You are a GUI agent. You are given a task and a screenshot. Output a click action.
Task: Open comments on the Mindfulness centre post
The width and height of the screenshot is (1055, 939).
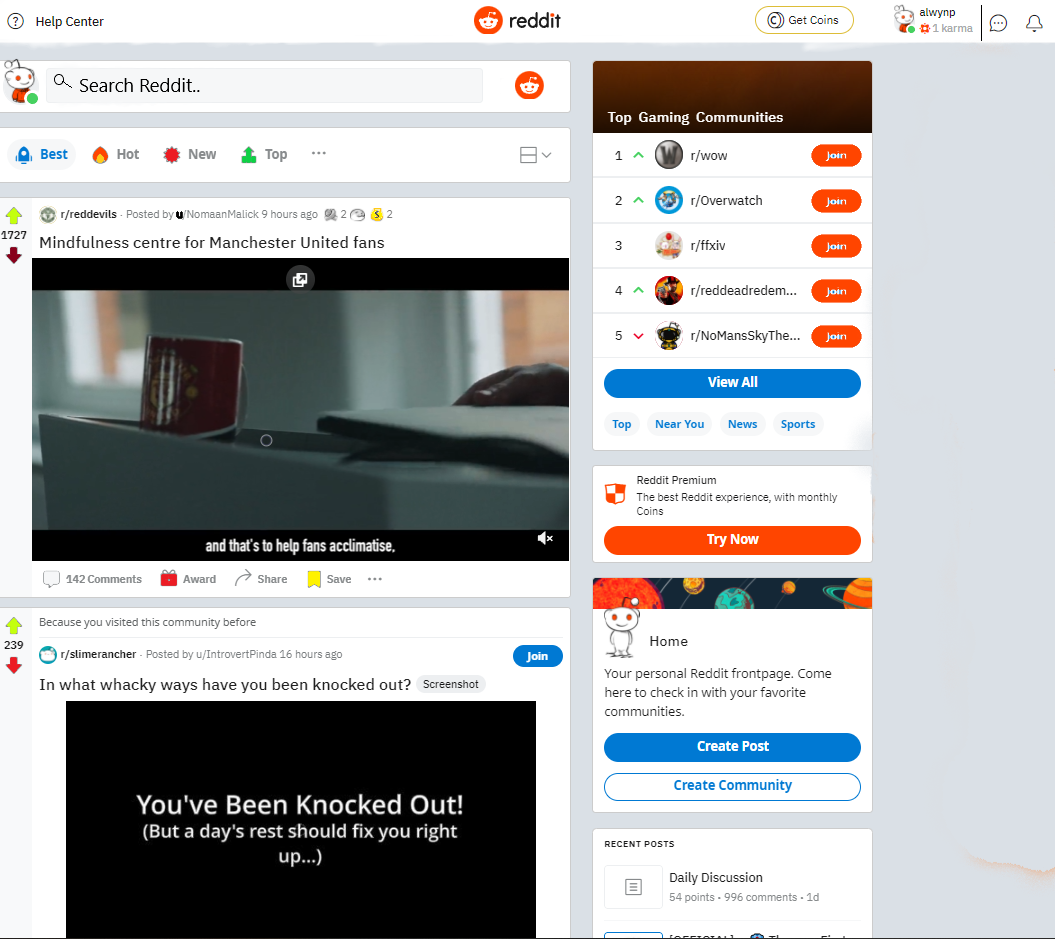pos(91,579)
